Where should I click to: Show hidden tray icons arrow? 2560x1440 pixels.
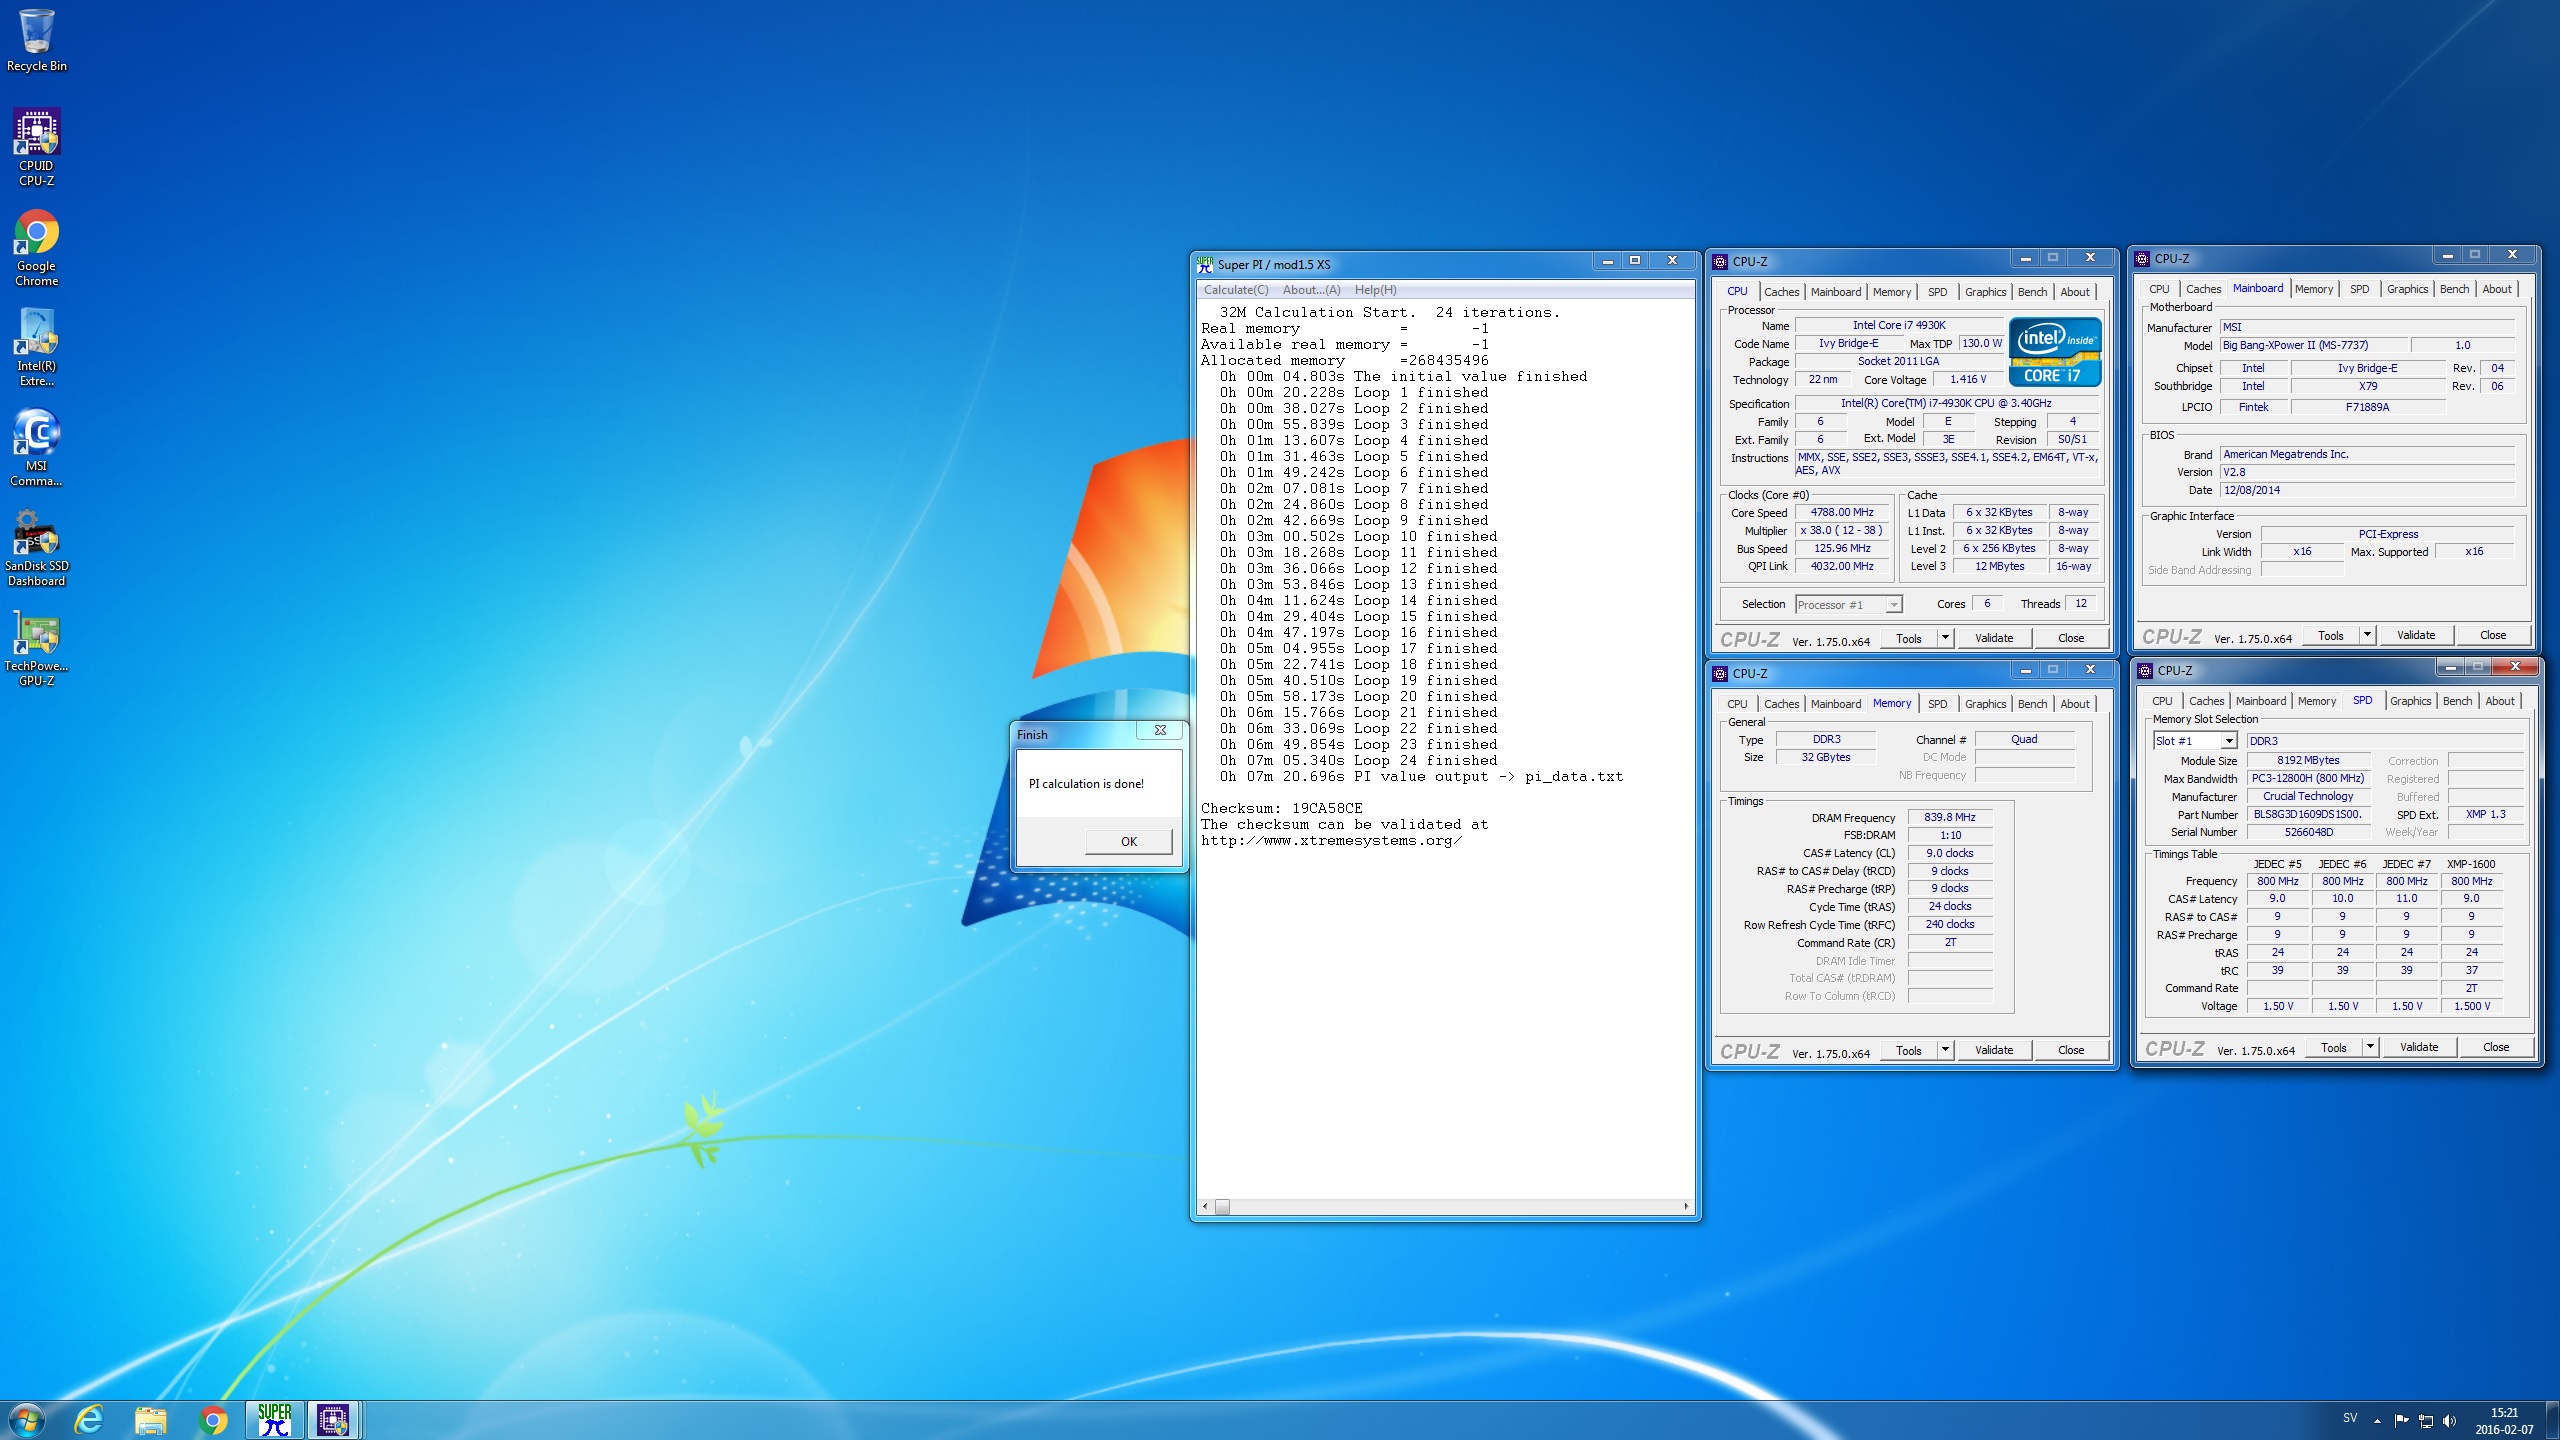tap(2377, 1420)
